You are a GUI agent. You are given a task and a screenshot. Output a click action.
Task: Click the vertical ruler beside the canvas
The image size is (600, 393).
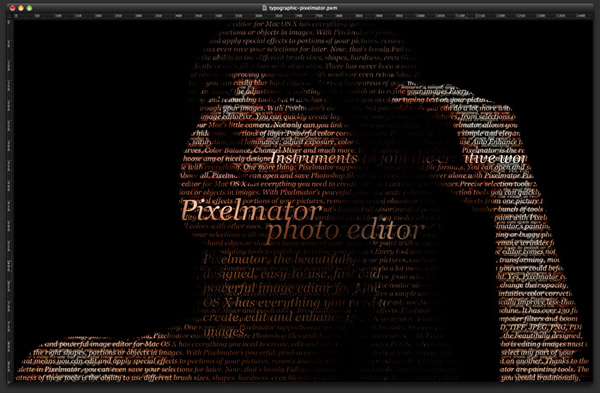pyautogui.click(x=10, y=201)
